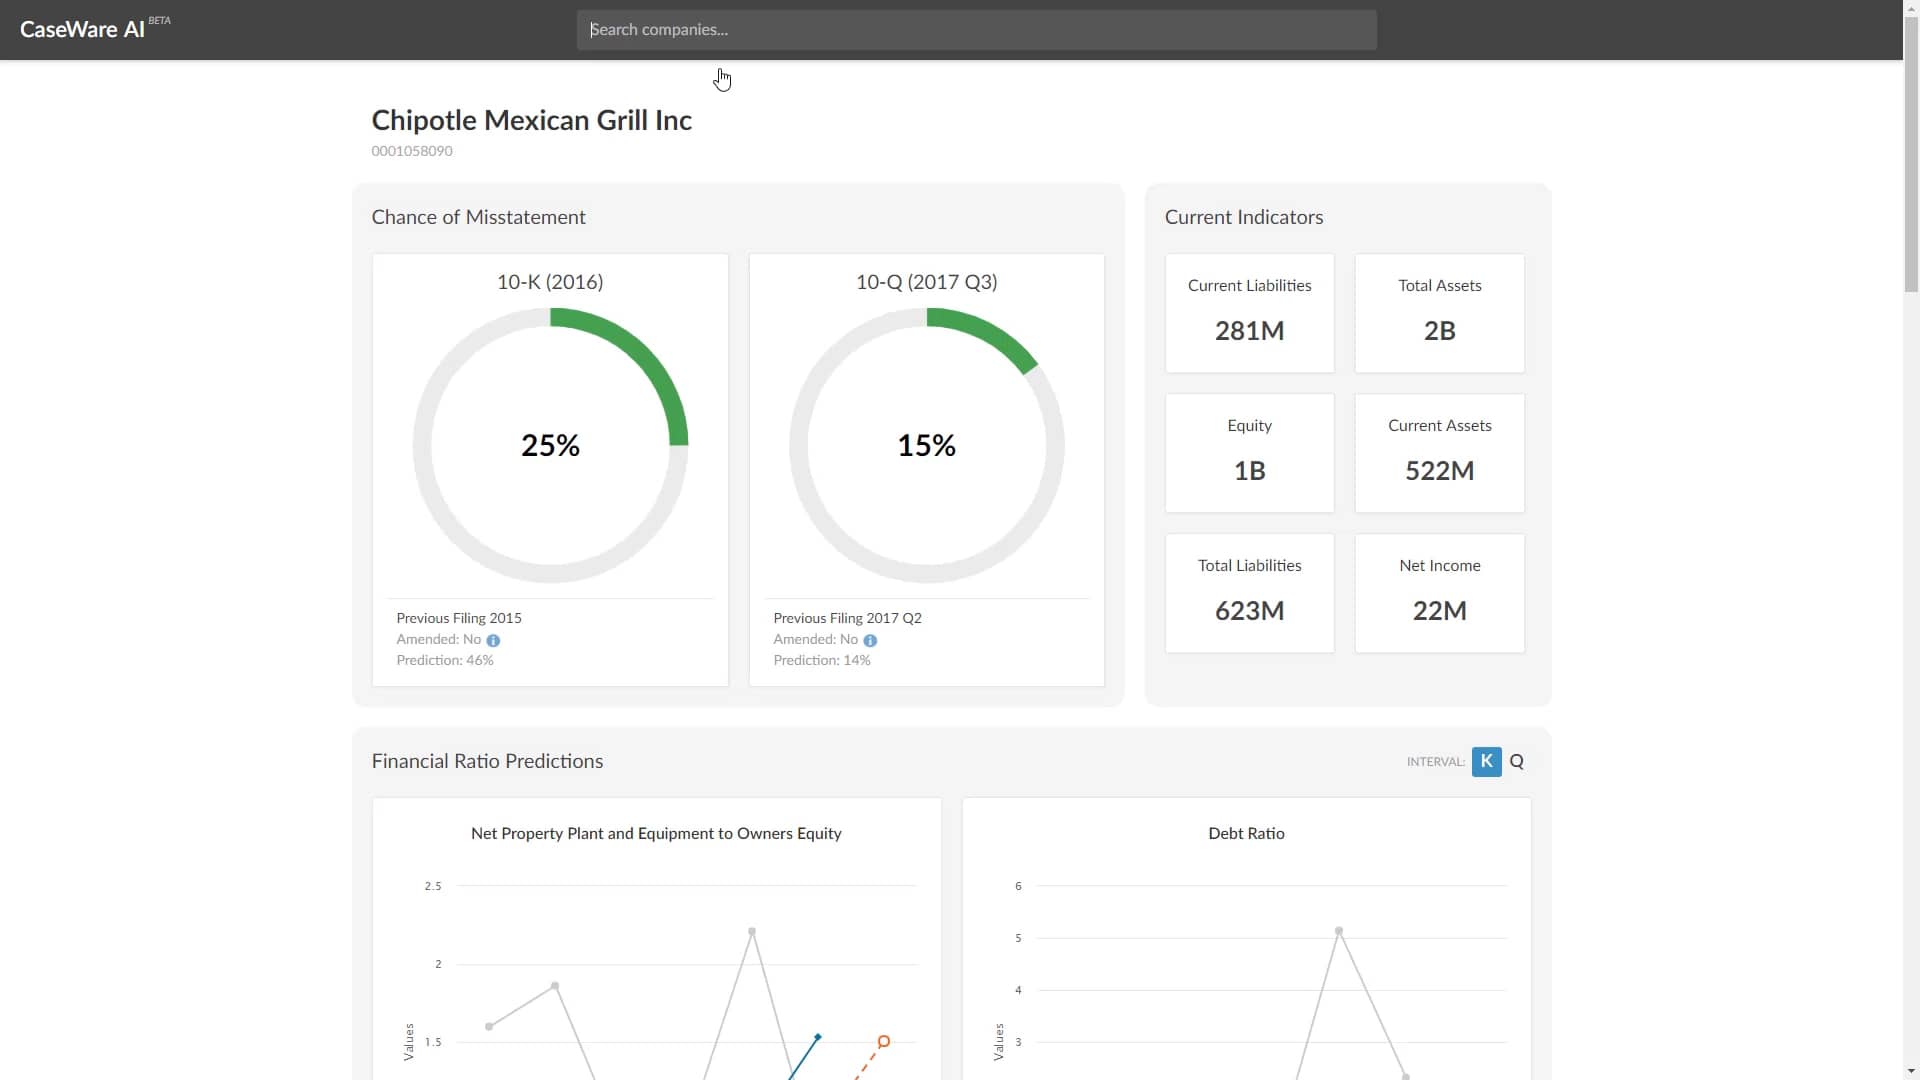This screenshot has width=1920, height=1080.
Task: Open the Total Assets 2B card
Action: (x=1439, y=313)
